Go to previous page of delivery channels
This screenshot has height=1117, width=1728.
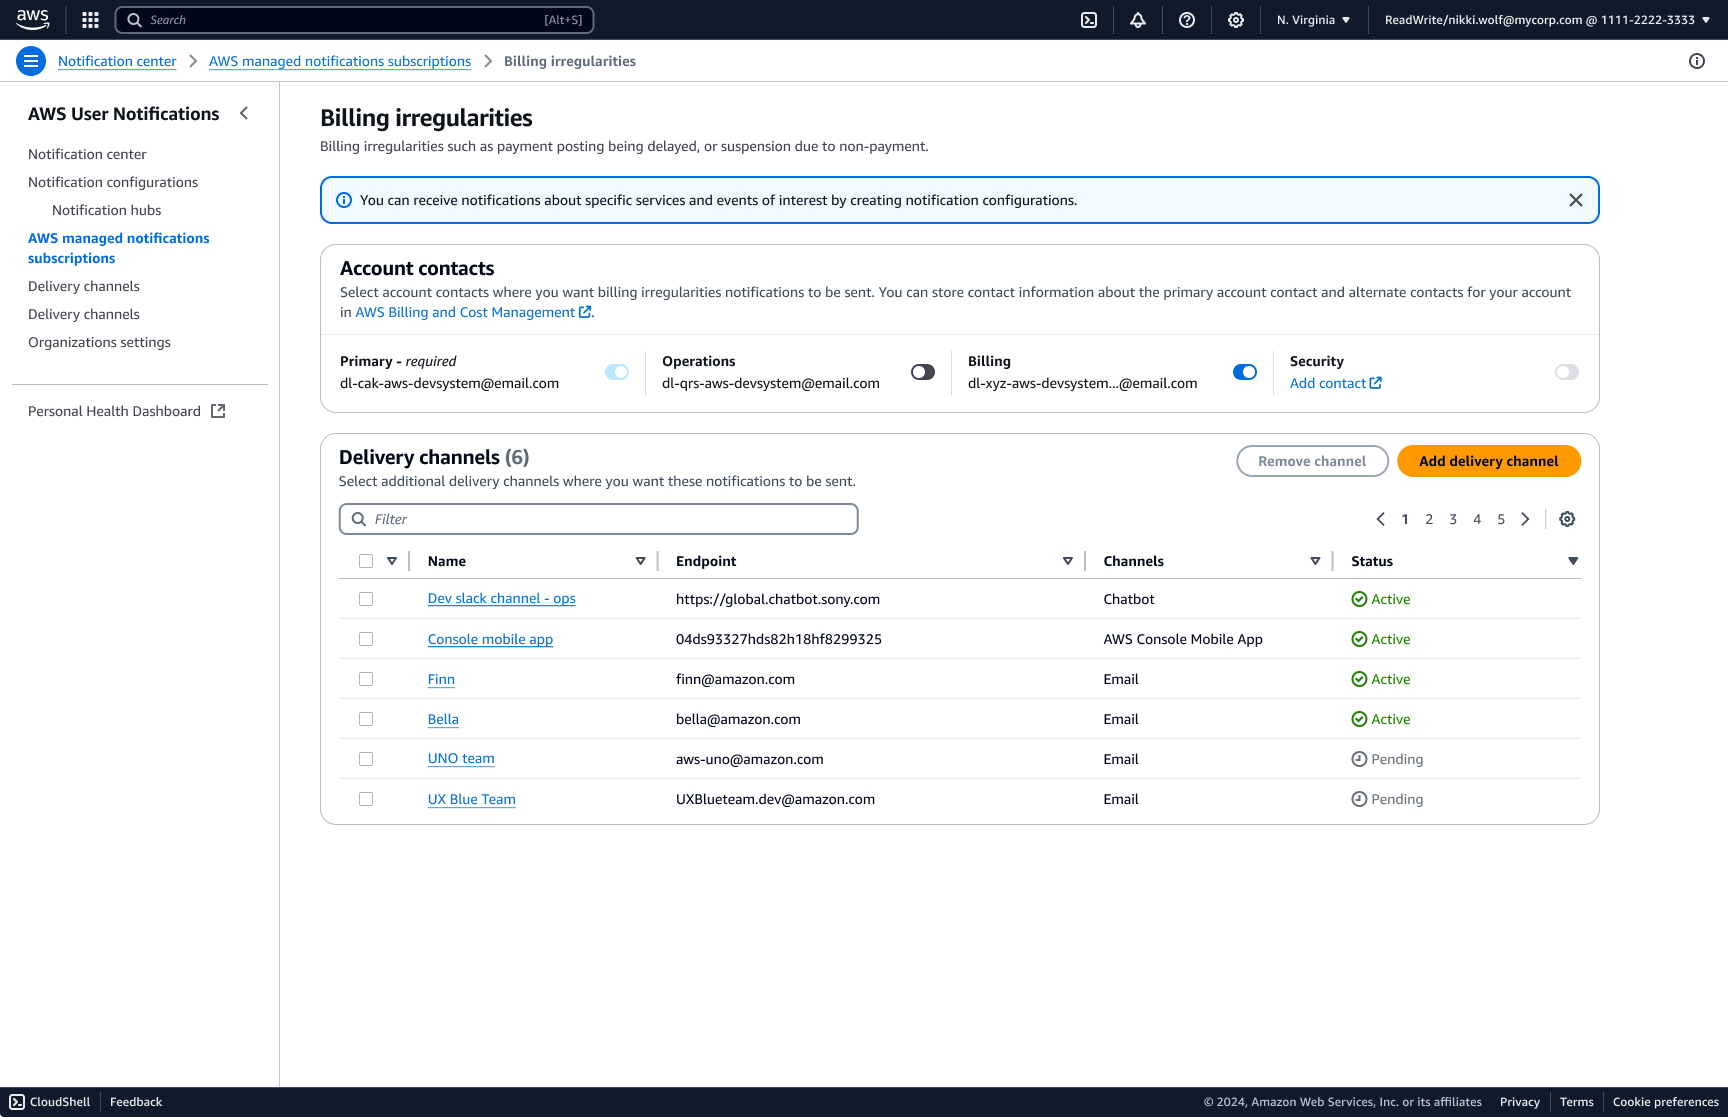tap(1381, 519)
